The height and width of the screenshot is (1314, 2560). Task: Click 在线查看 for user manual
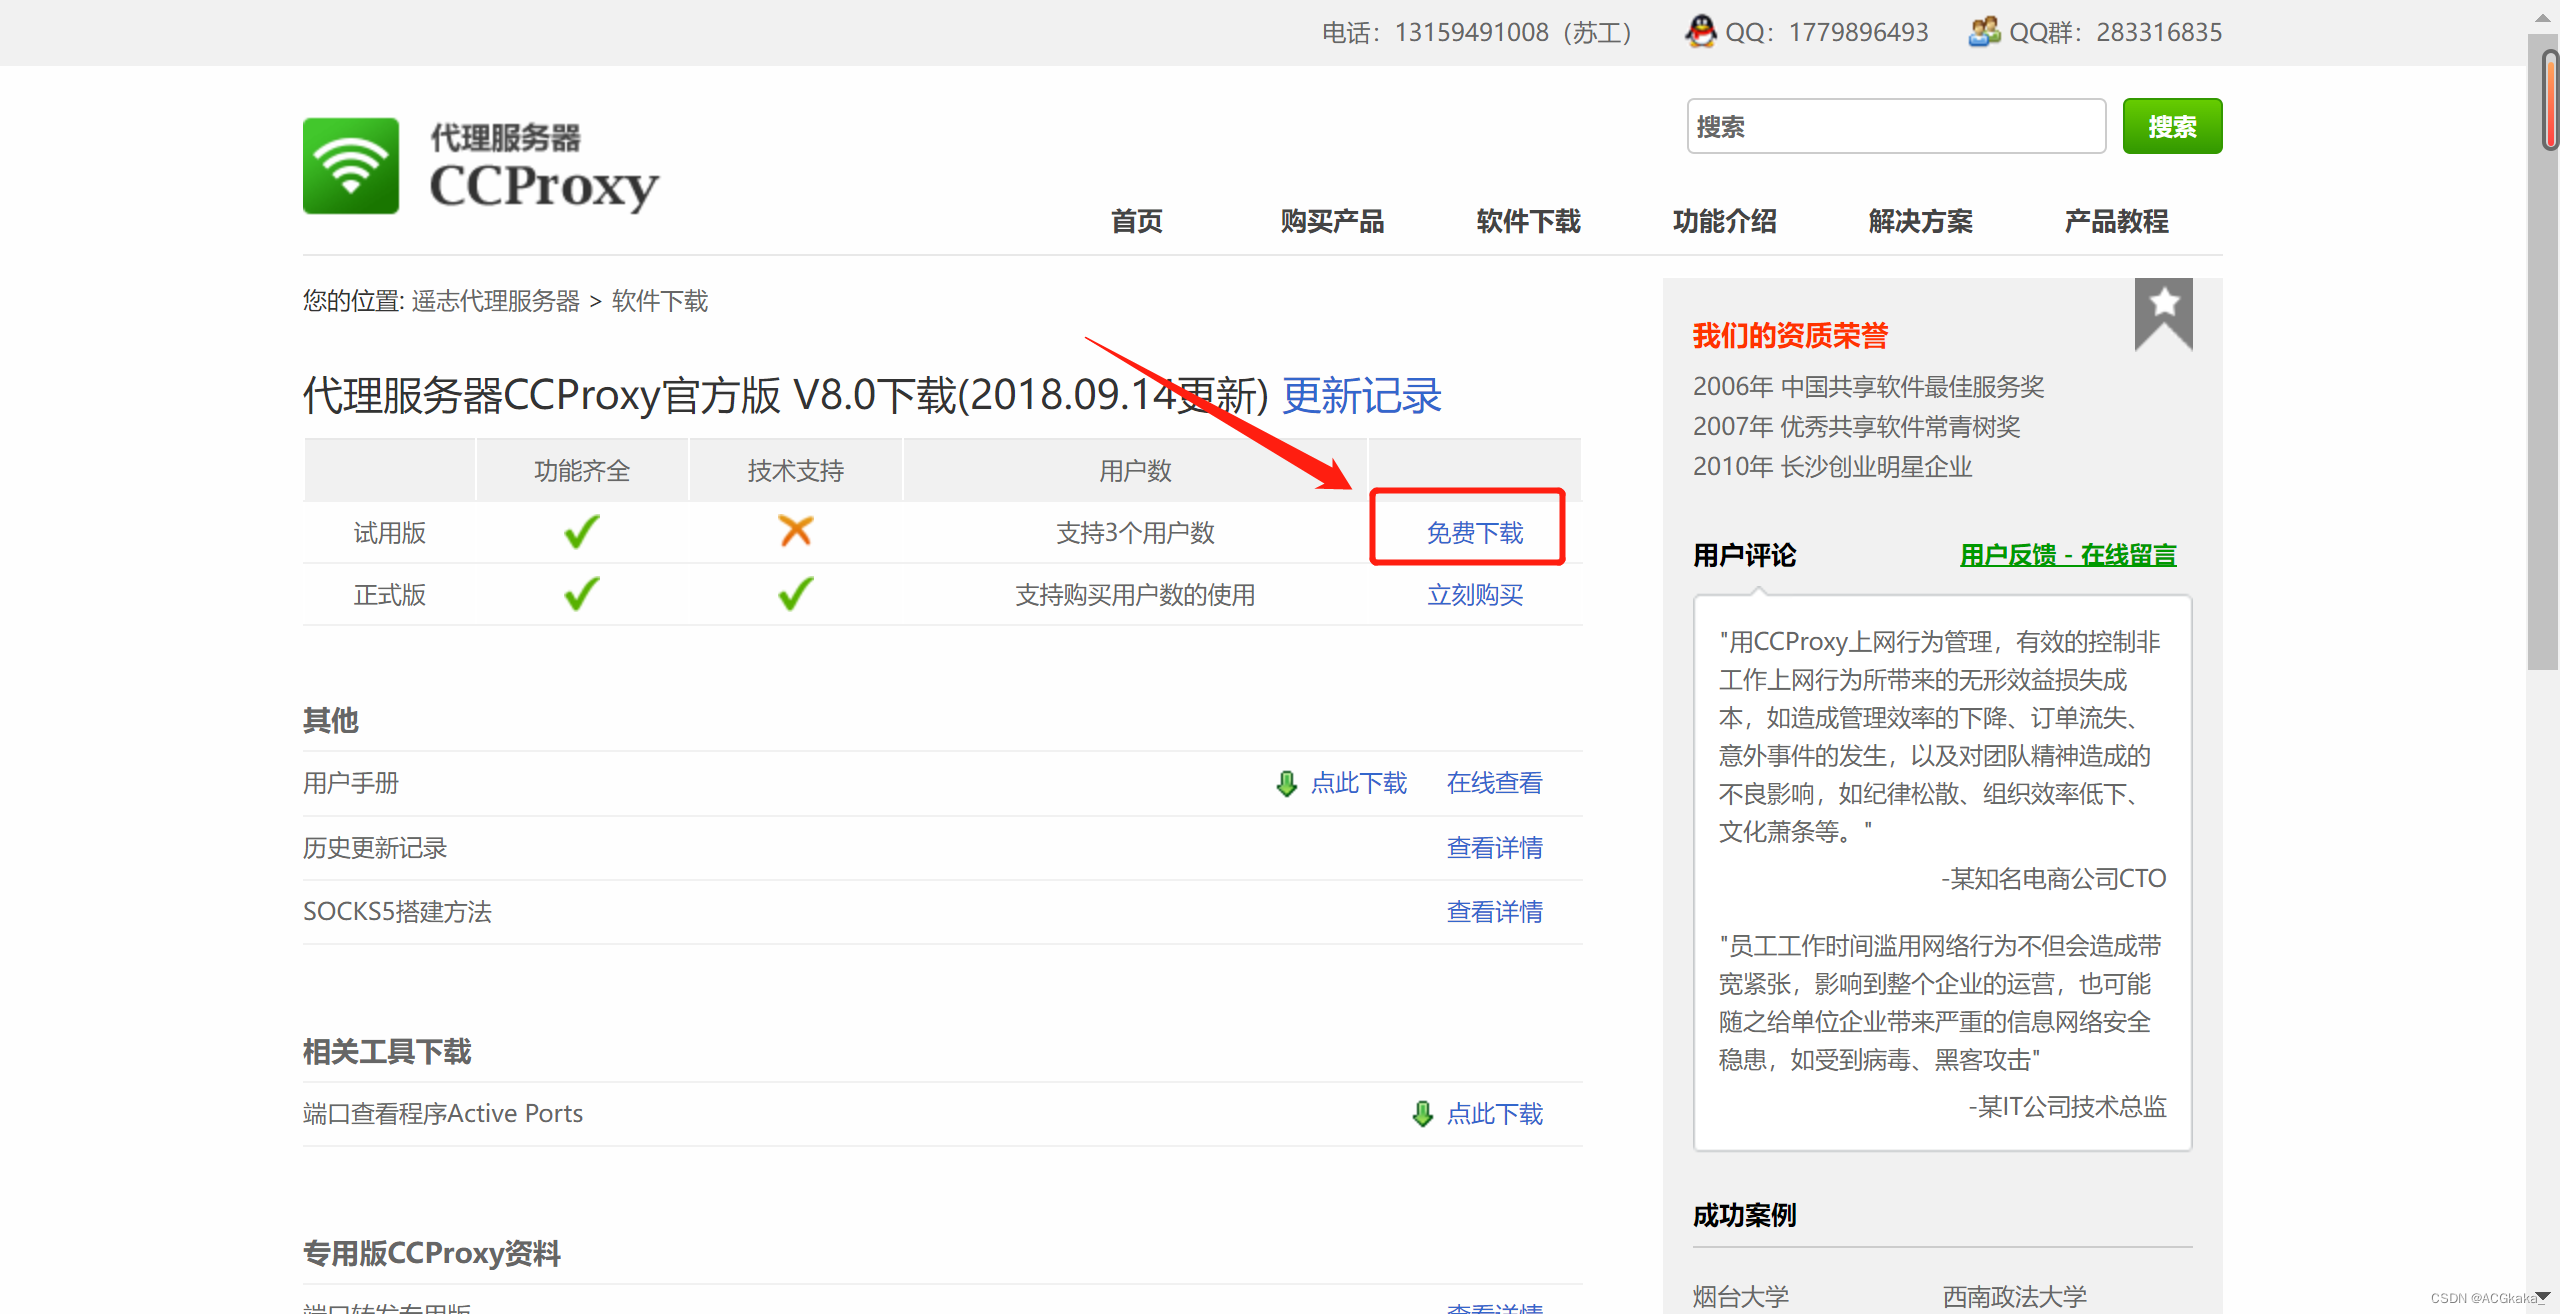(x=1494, y=783)
